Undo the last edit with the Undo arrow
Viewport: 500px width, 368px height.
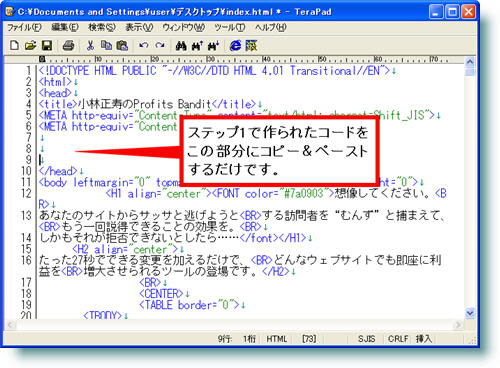[144, 45]
